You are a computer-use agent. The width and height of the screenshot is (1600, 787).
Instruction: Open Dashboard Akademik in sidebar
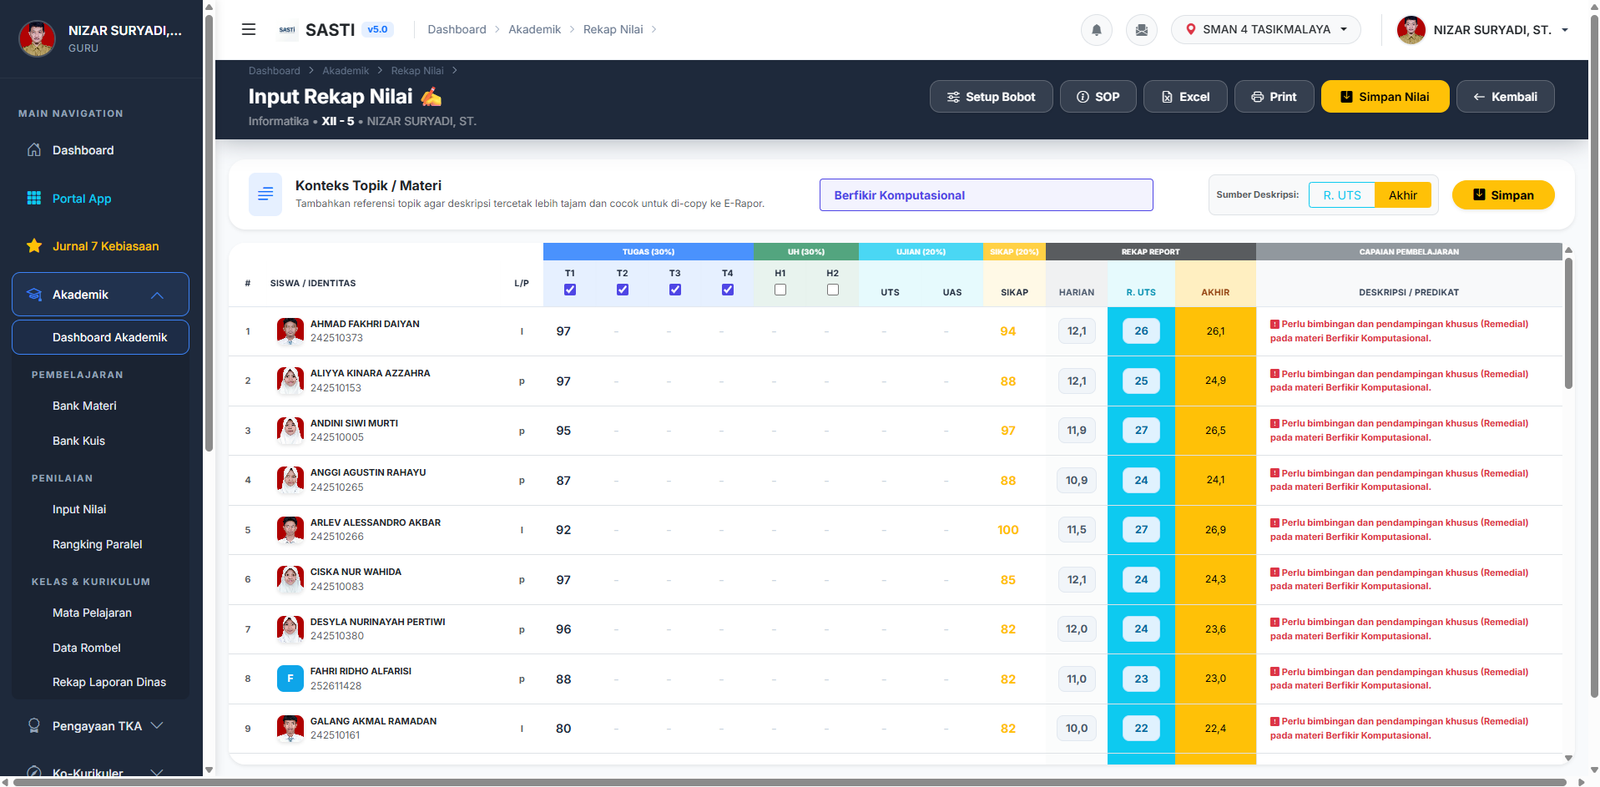(100, 337)
